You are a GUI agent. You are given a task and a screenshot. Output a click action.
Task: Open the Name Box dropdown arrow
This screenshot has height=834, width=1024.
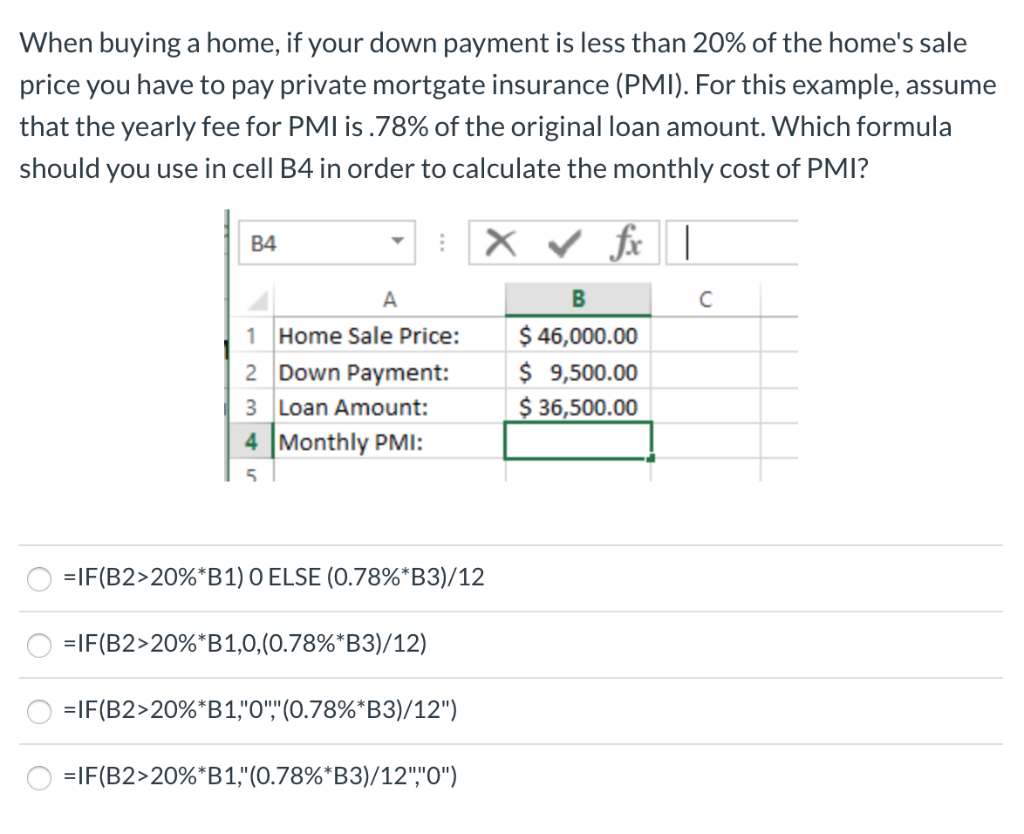click(397, 240)
